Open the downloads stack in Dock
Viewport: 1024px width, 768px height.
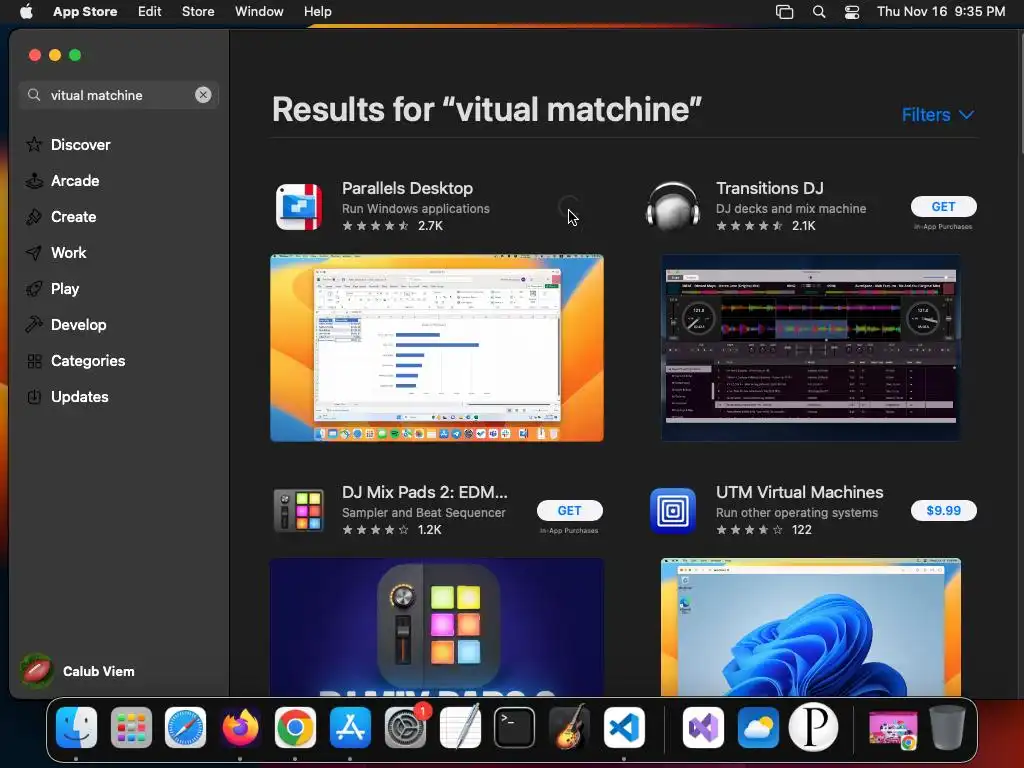click(x=893, y=729)
